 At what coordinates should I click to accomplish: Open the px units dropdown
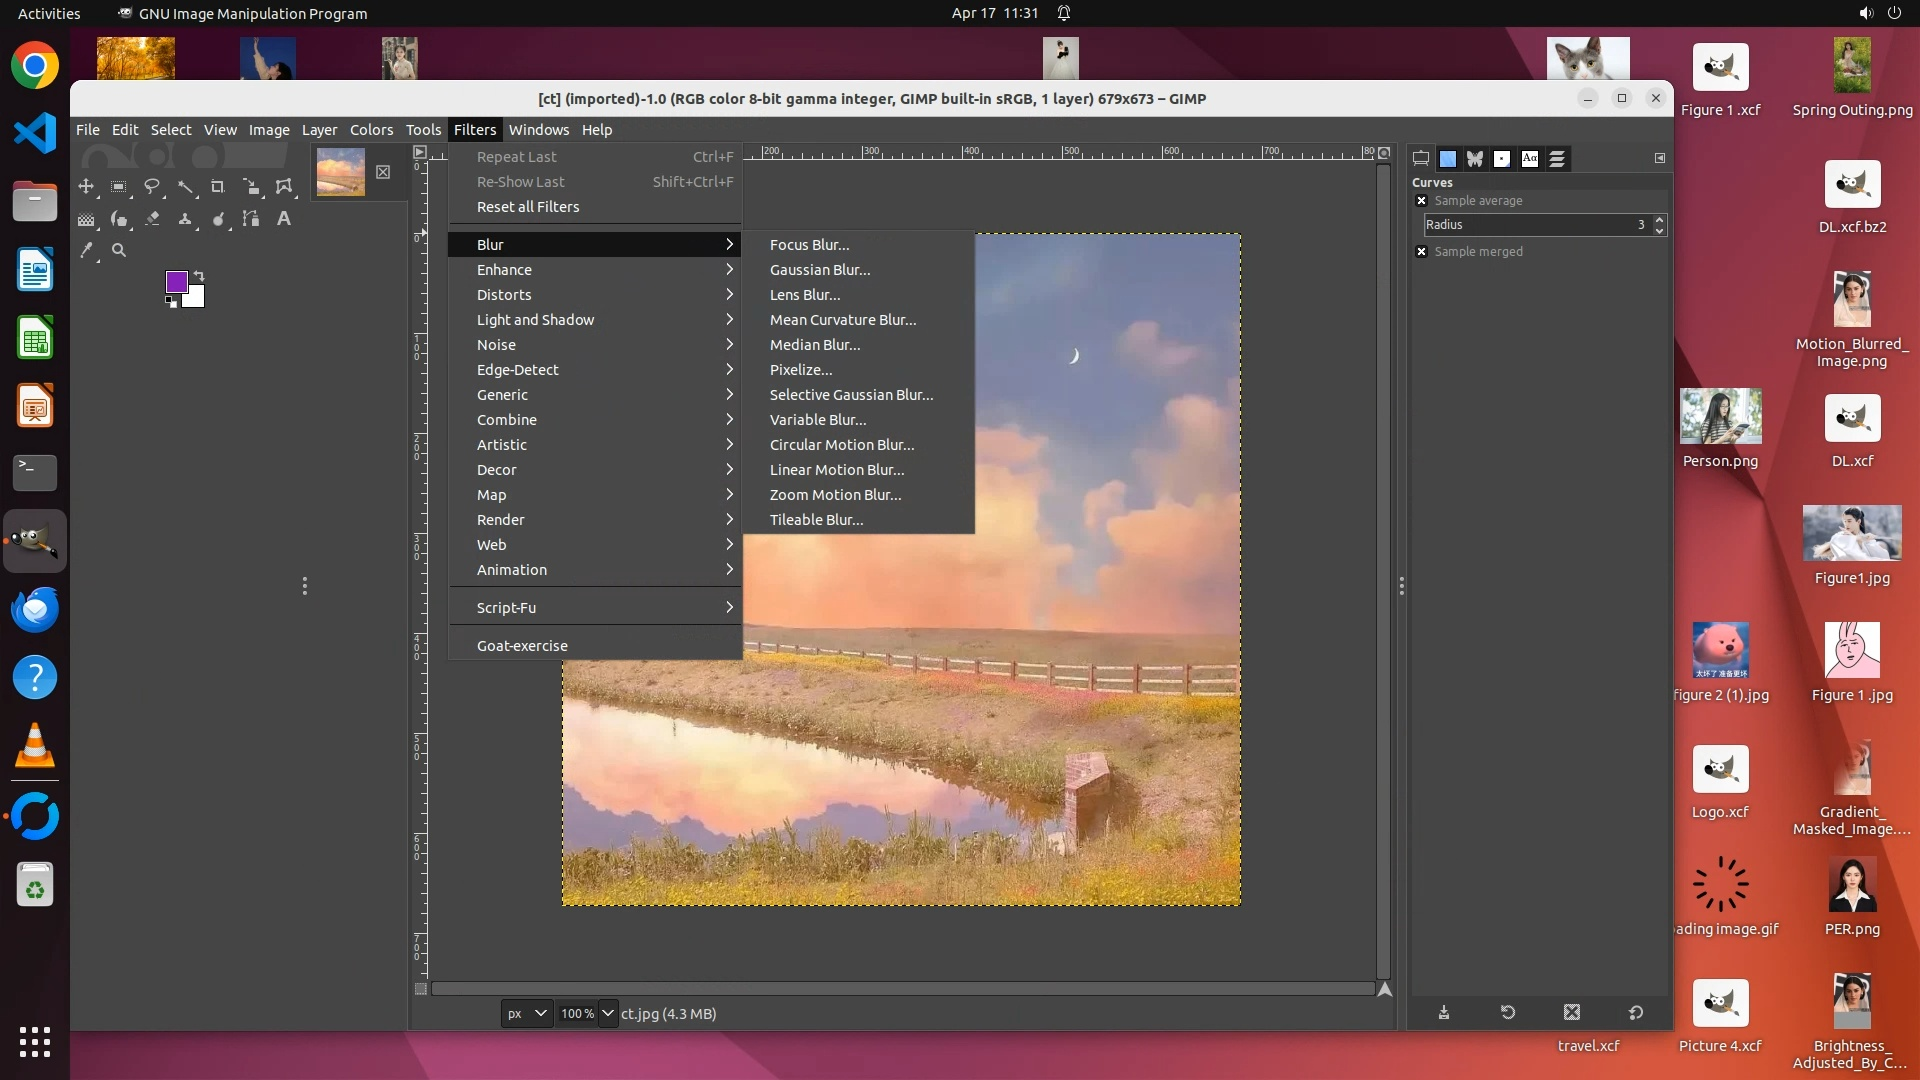[526, 1013]
